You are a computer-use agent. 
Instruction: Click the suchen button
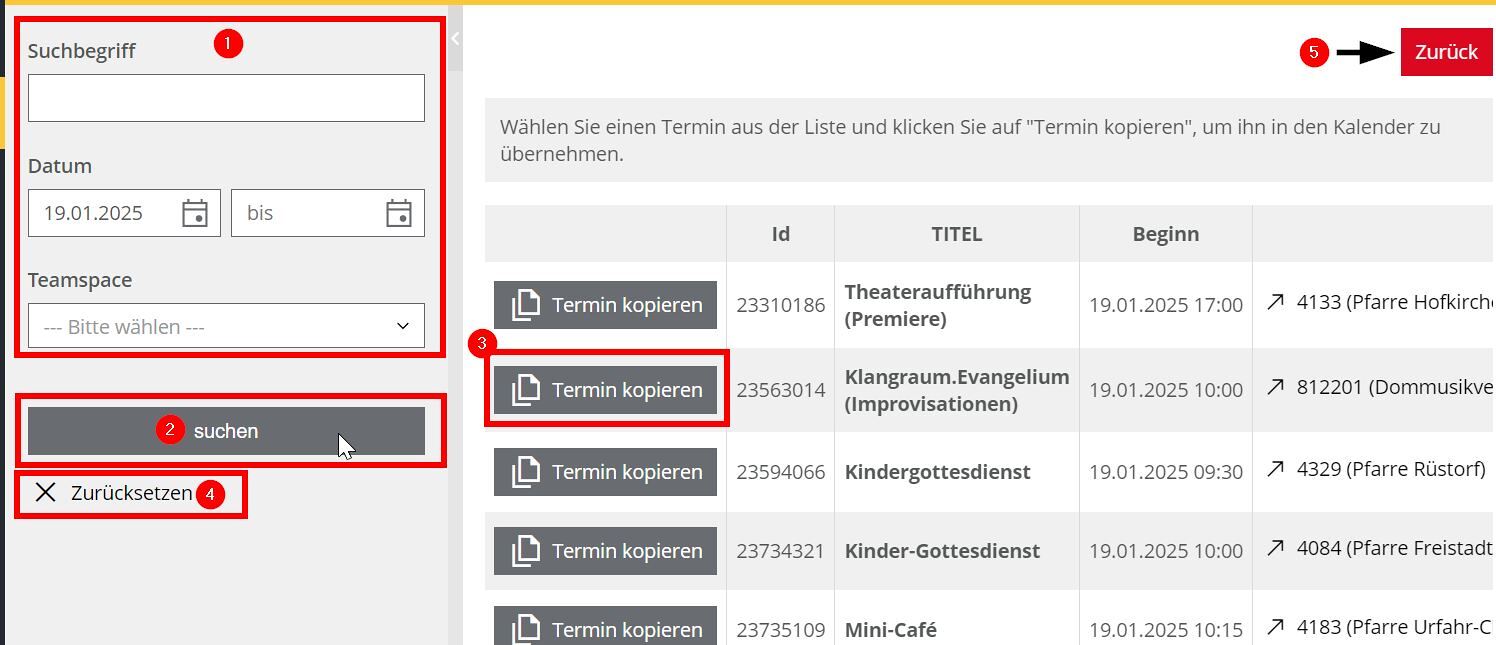[226, 430]
